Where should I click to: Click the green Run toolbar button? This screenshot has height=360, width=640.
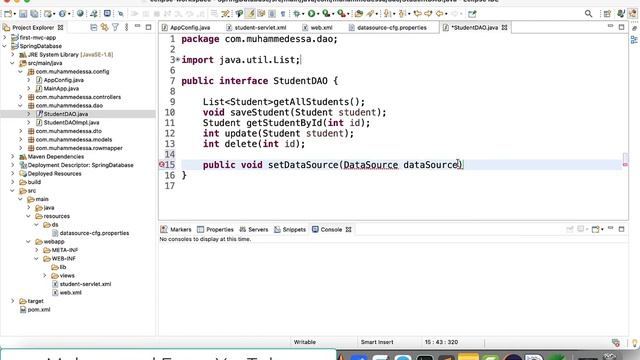click(312, 14)
